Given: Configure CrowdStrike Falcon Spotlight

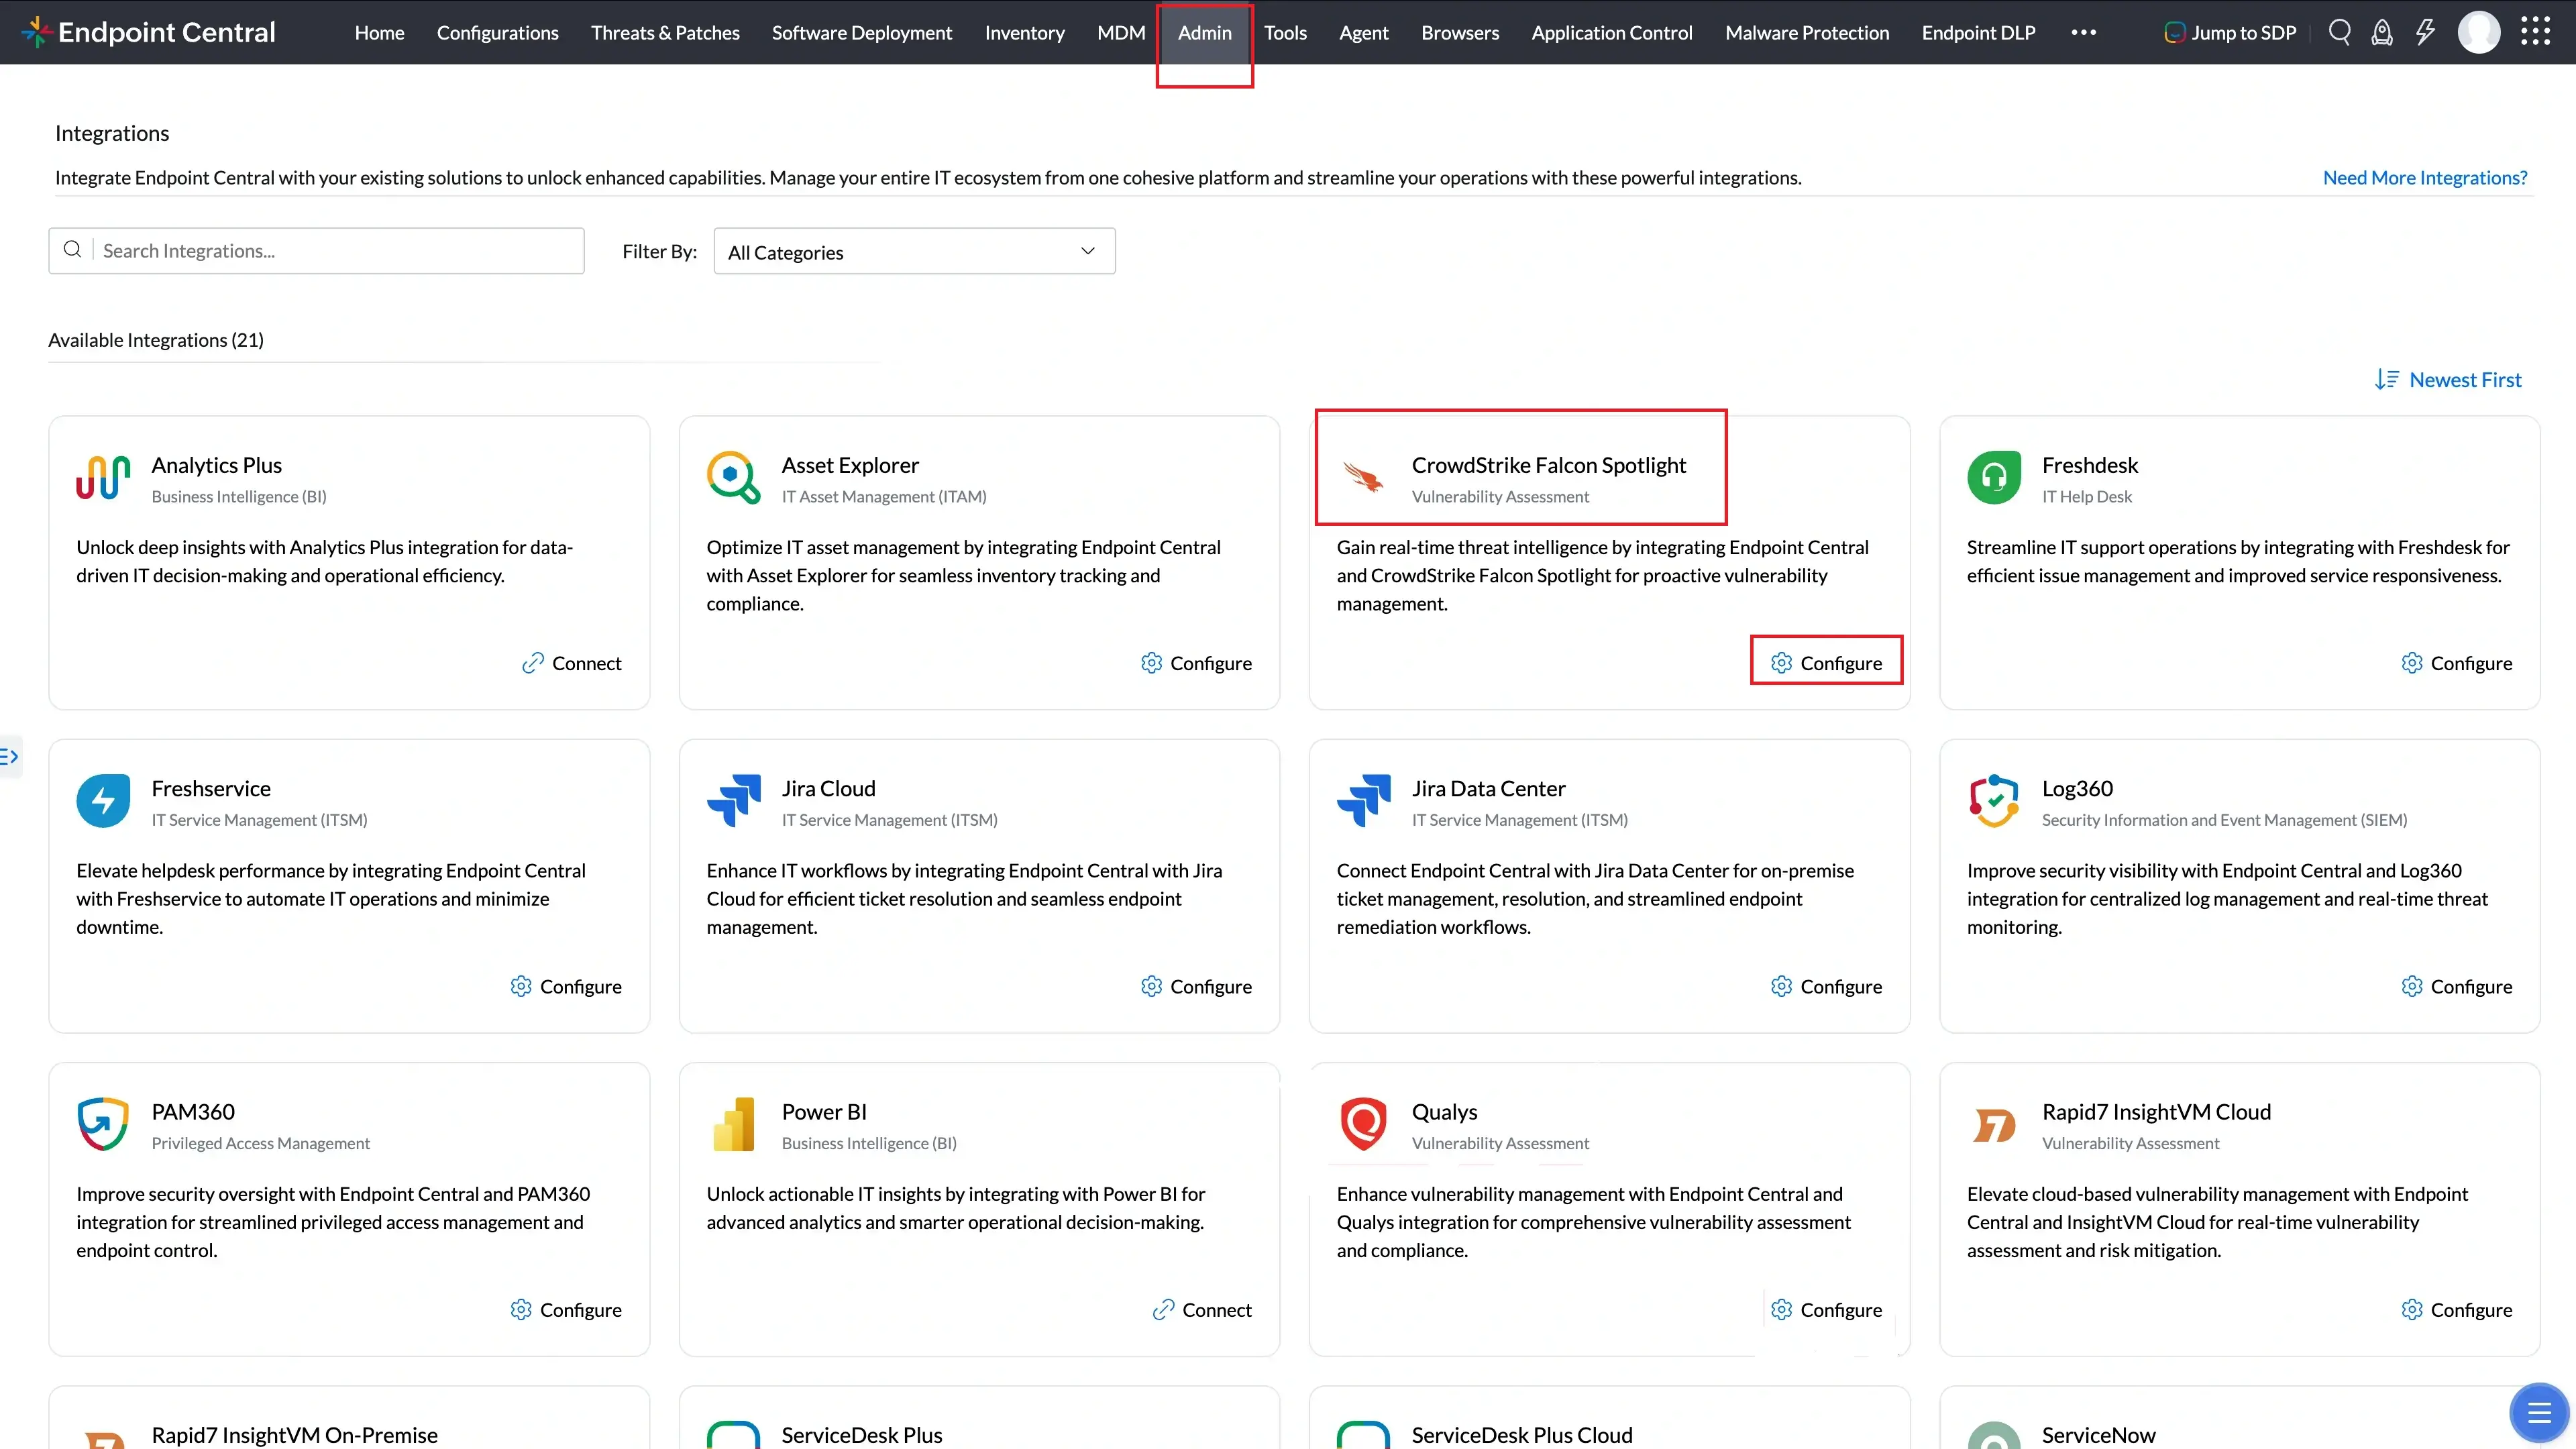Looking at the screenshot, I should coord(1826,663).
